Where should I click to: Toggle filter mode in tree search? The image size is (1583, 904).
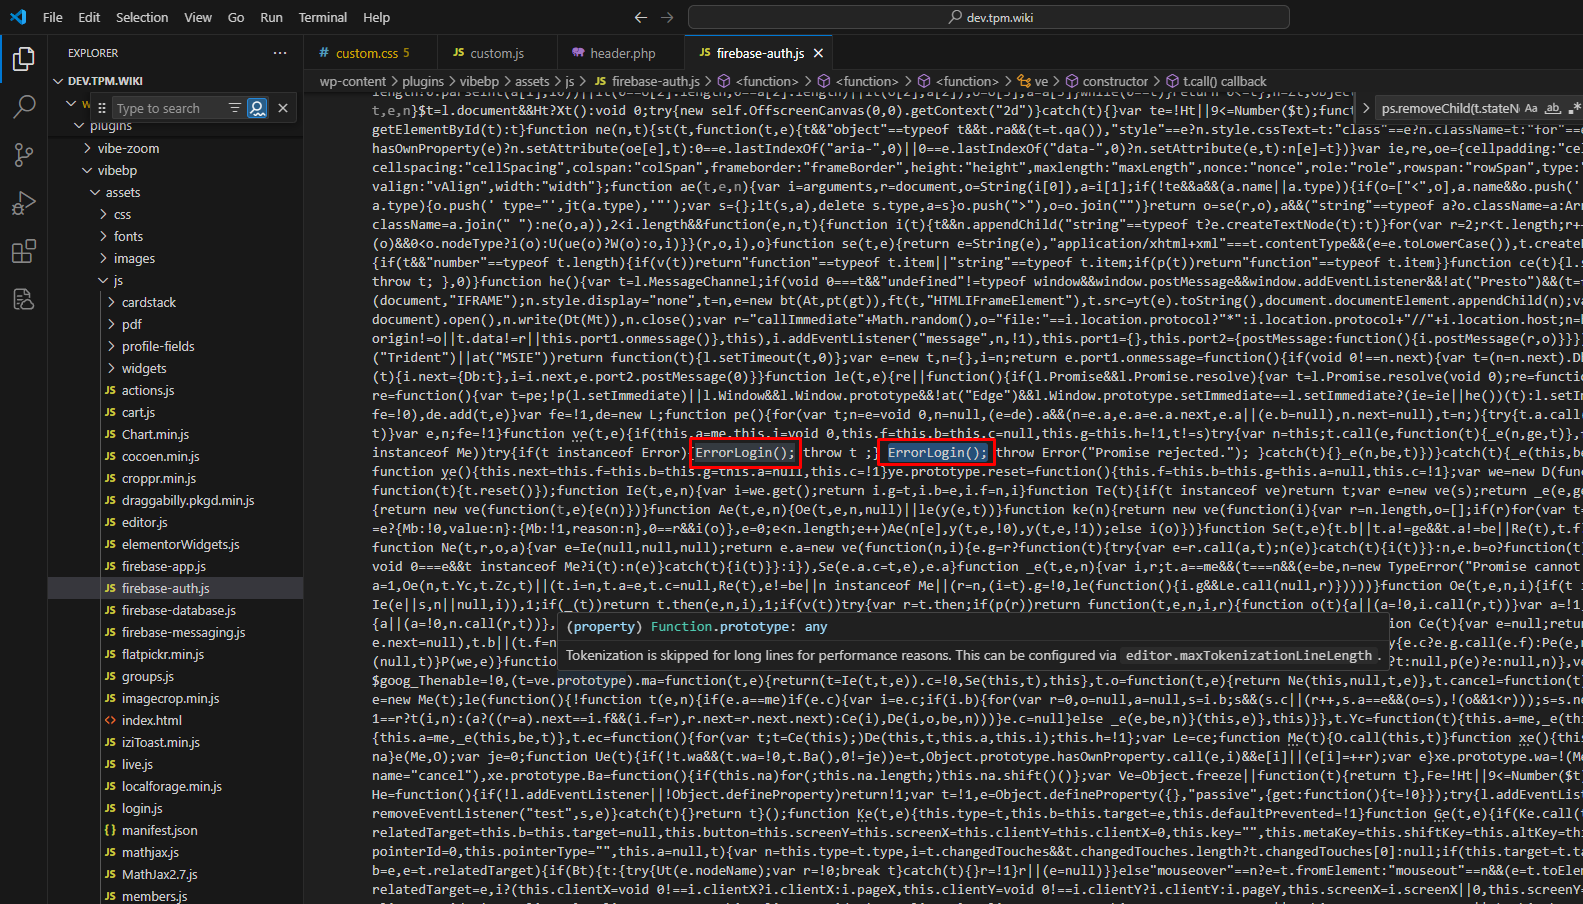(x=234, y=108)
